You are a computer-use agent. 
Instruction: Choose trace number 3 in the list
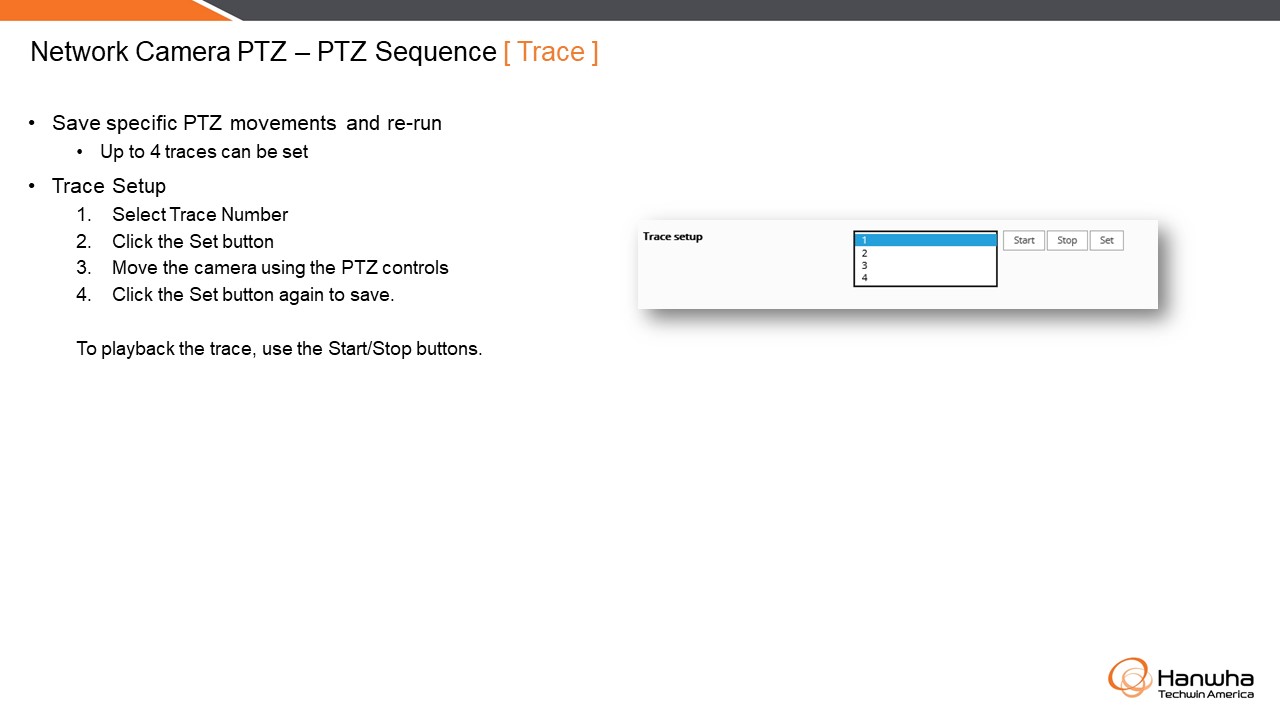pyautogui.click(x=925, y=265)
